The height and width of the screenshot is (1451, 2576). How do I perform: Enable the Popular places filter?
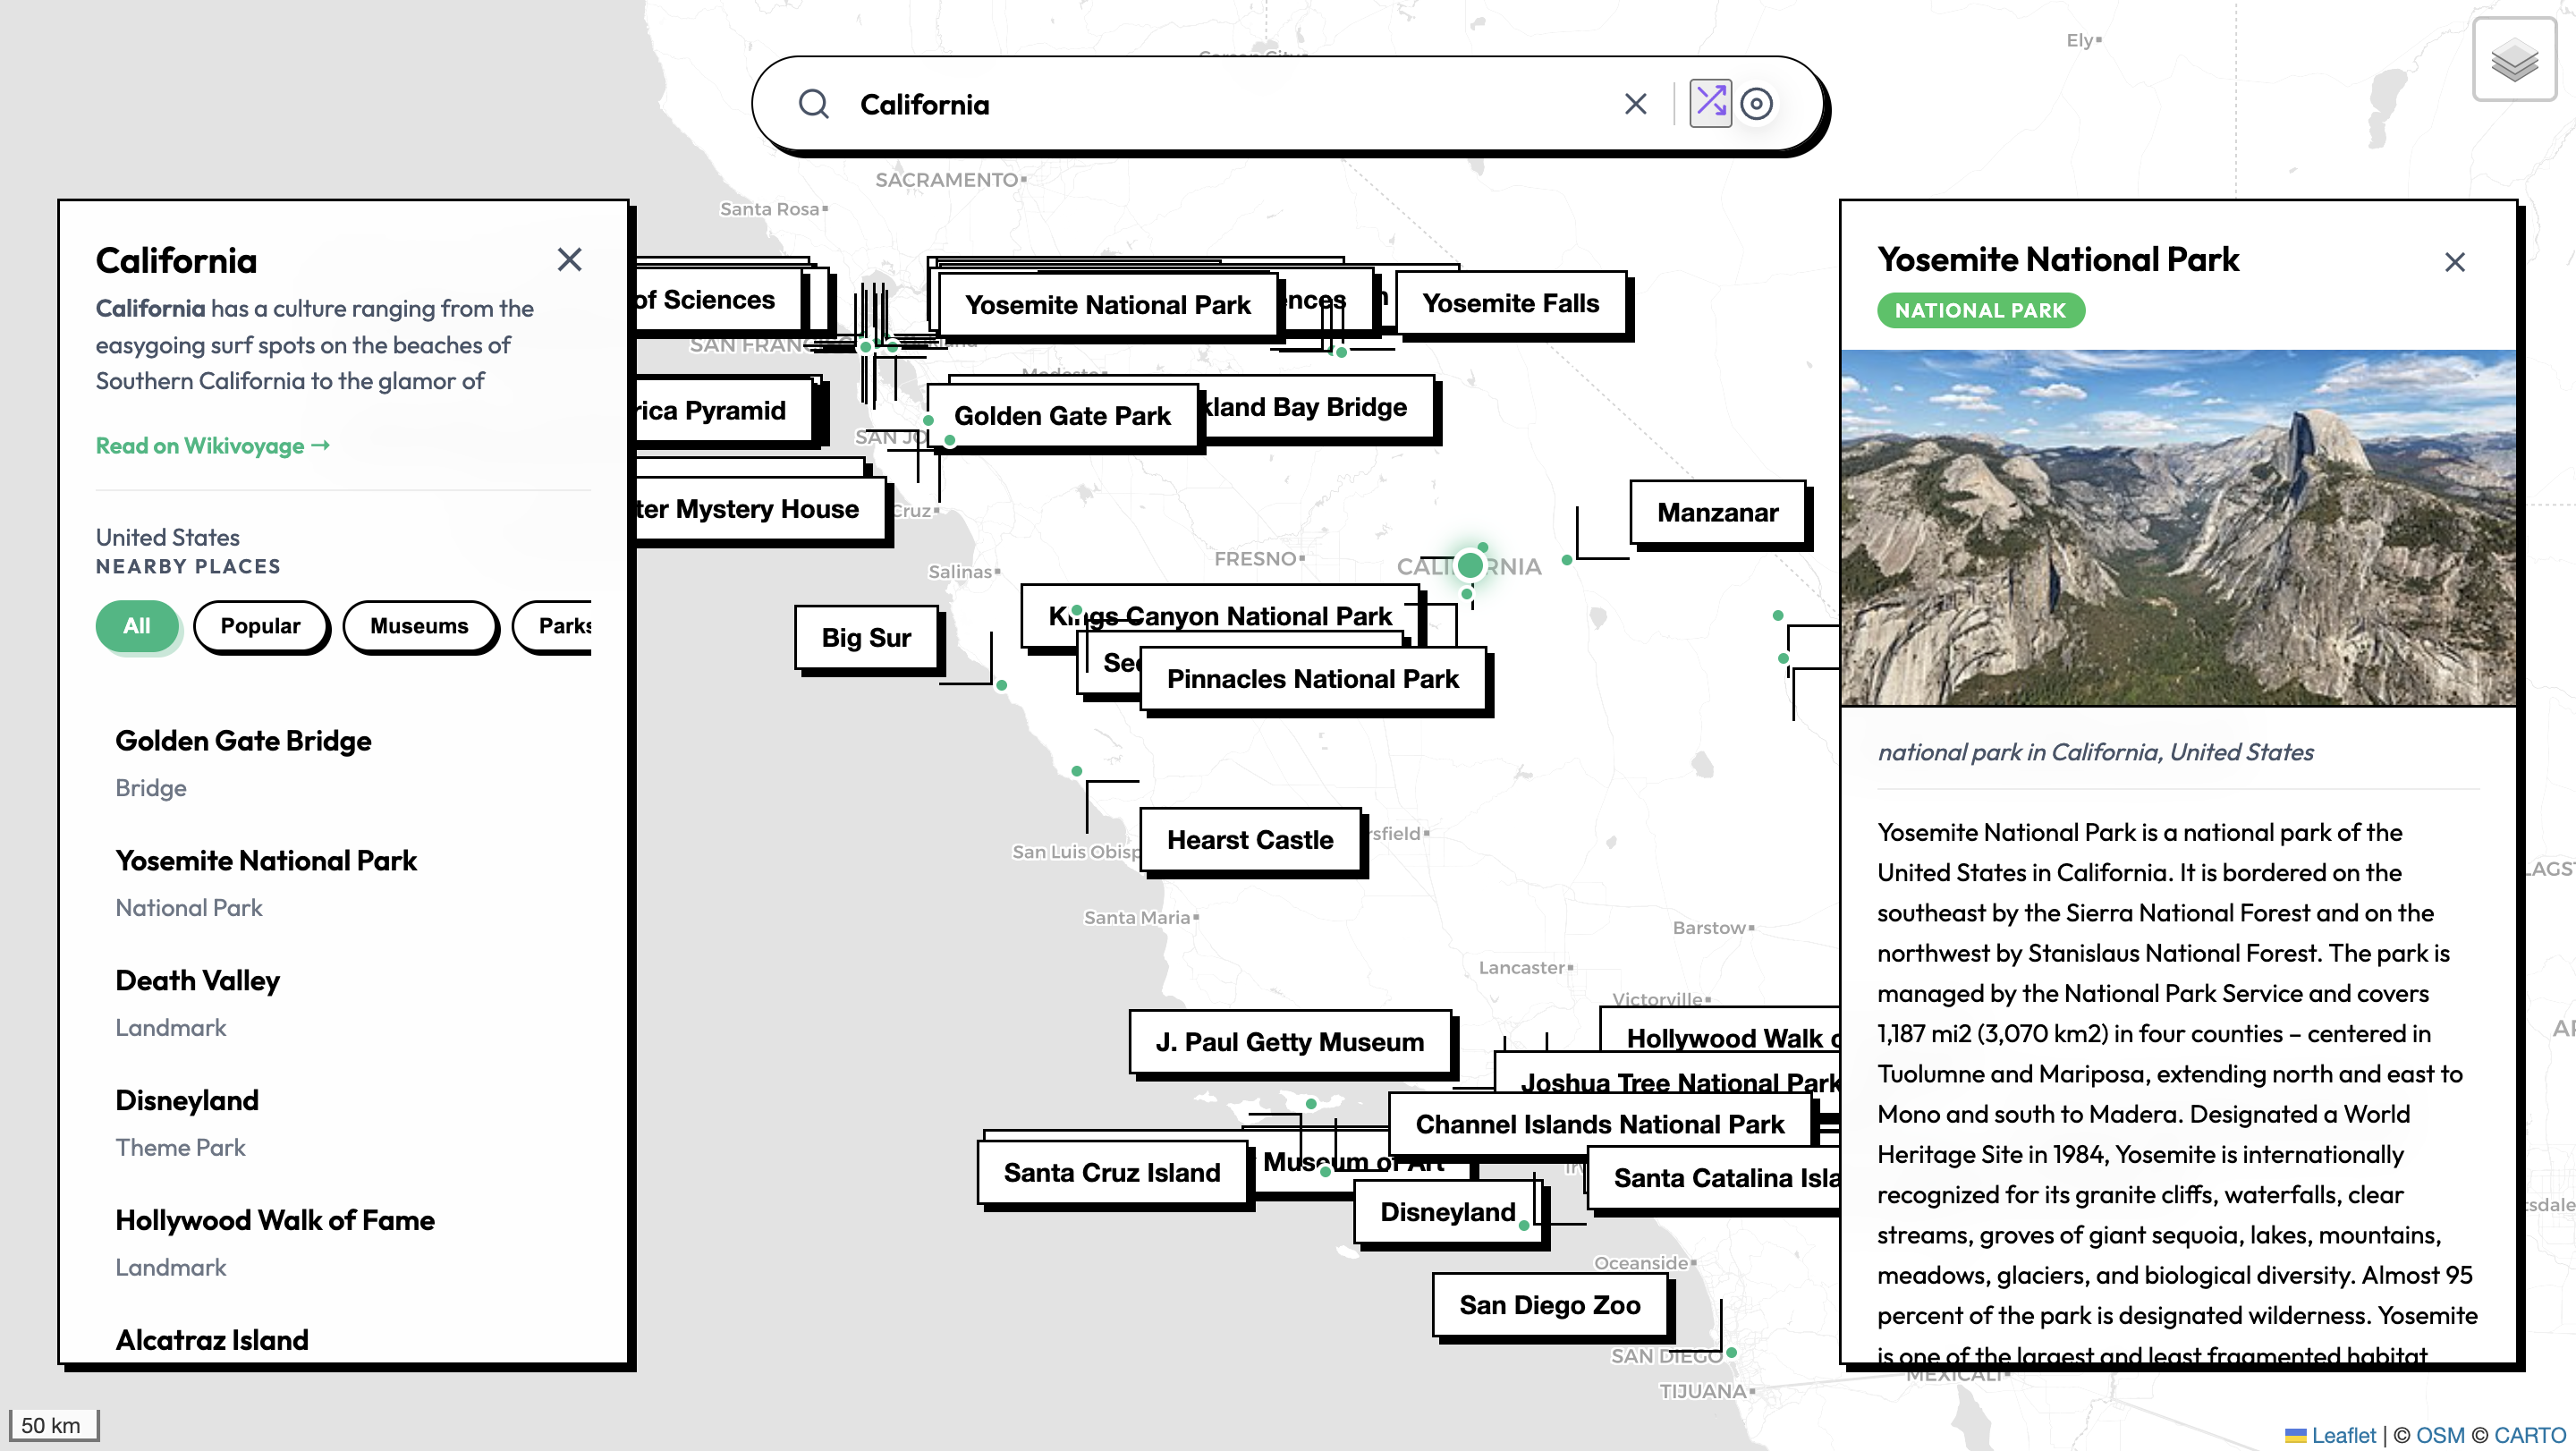(261, 626)
